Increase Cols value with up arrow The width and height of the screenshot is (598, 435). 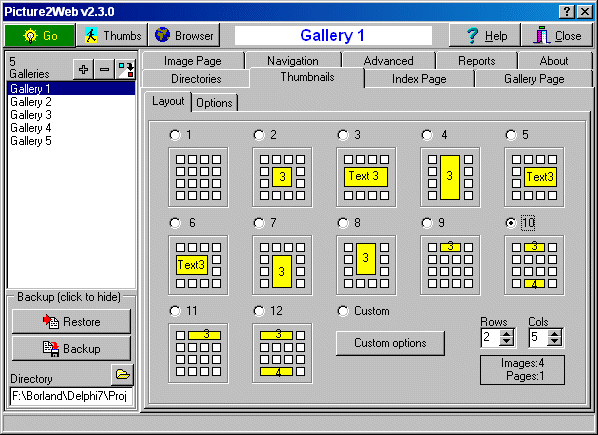(554, 334)
